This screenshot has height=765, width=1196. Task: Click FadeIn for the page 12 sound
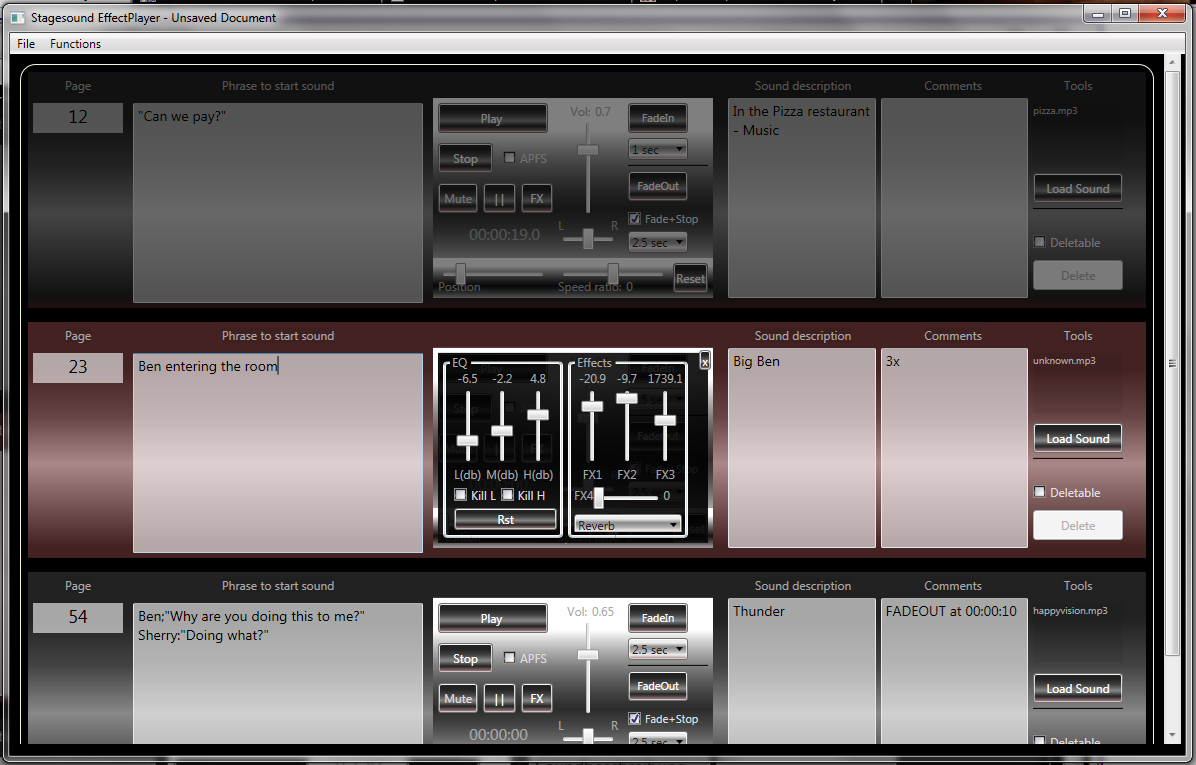(x=657, y=117)
